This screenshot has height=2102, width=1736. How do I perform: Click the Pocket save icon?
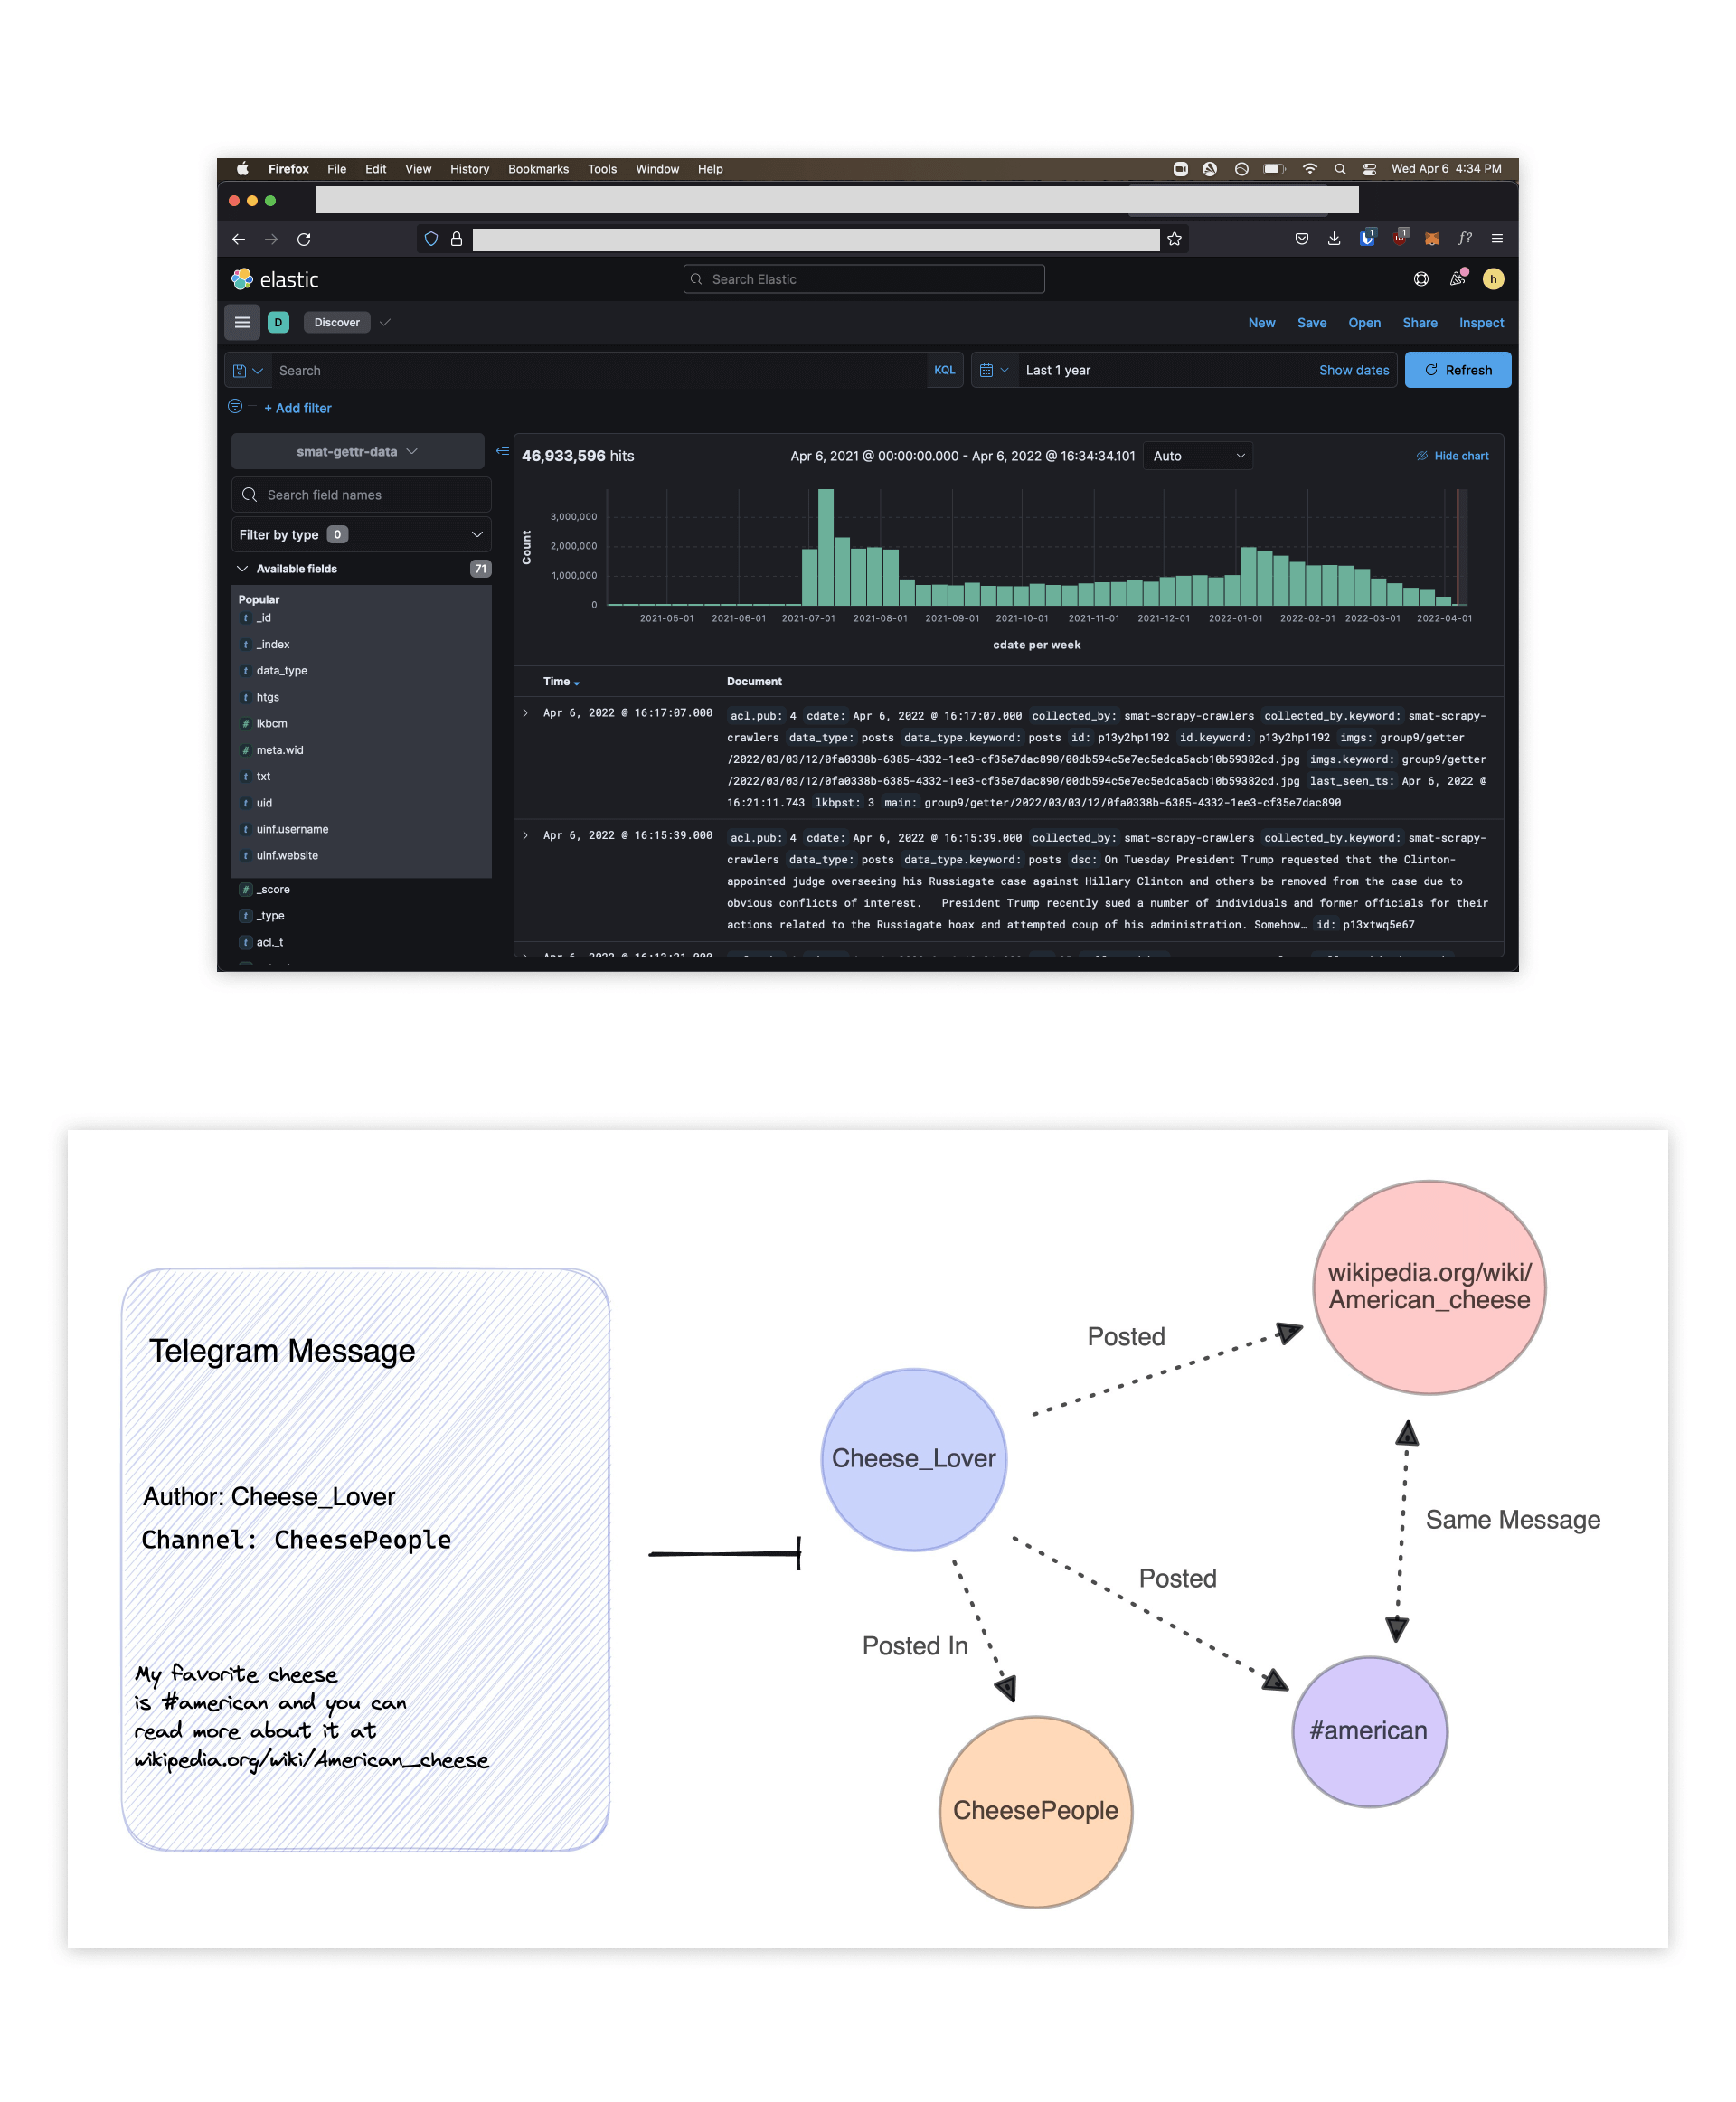coord(1302,239)
